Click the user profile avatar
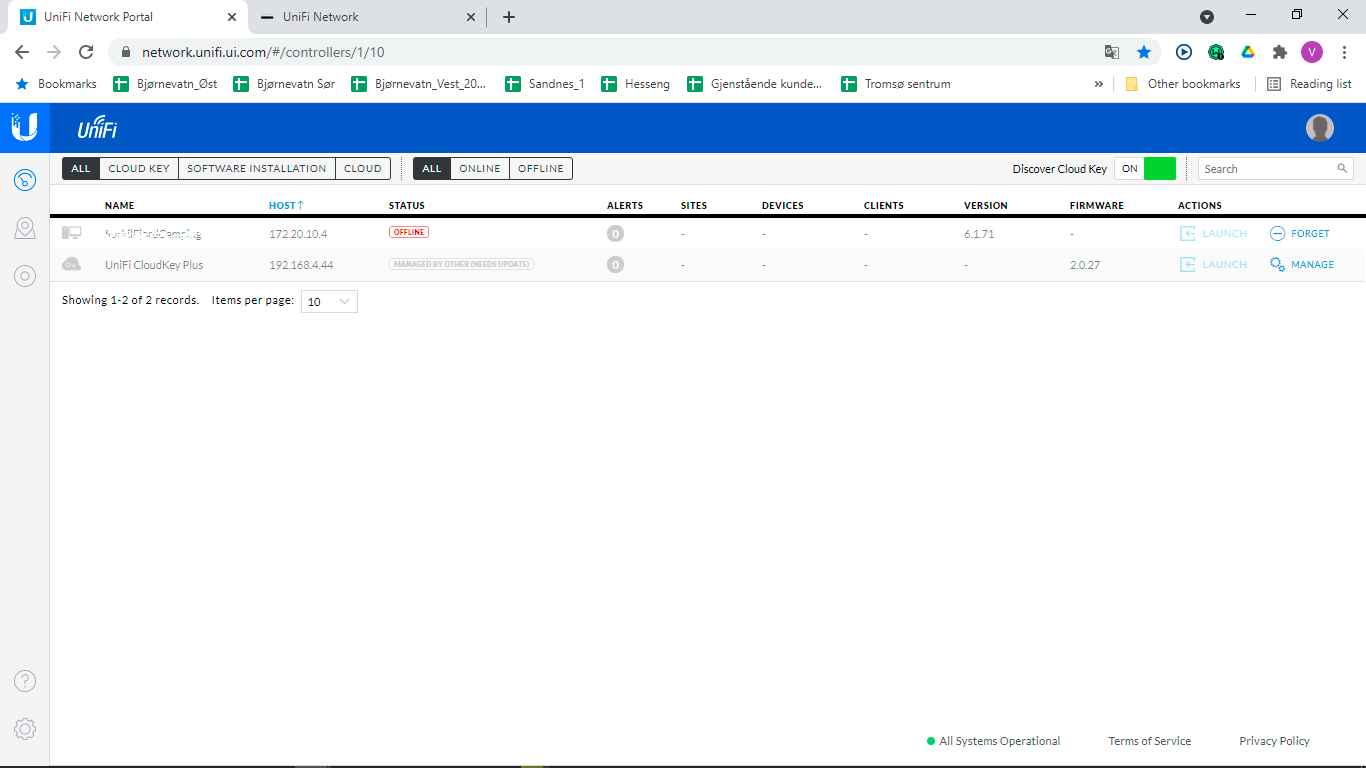1366x768 pixels. (1319, 128)
